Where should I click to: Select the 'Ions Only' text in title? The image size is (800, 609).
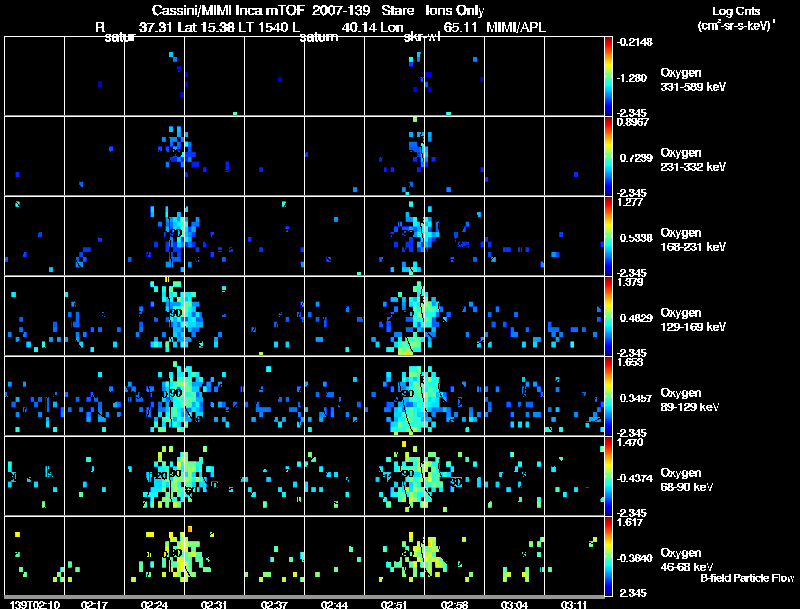click(x=455, y=11)
